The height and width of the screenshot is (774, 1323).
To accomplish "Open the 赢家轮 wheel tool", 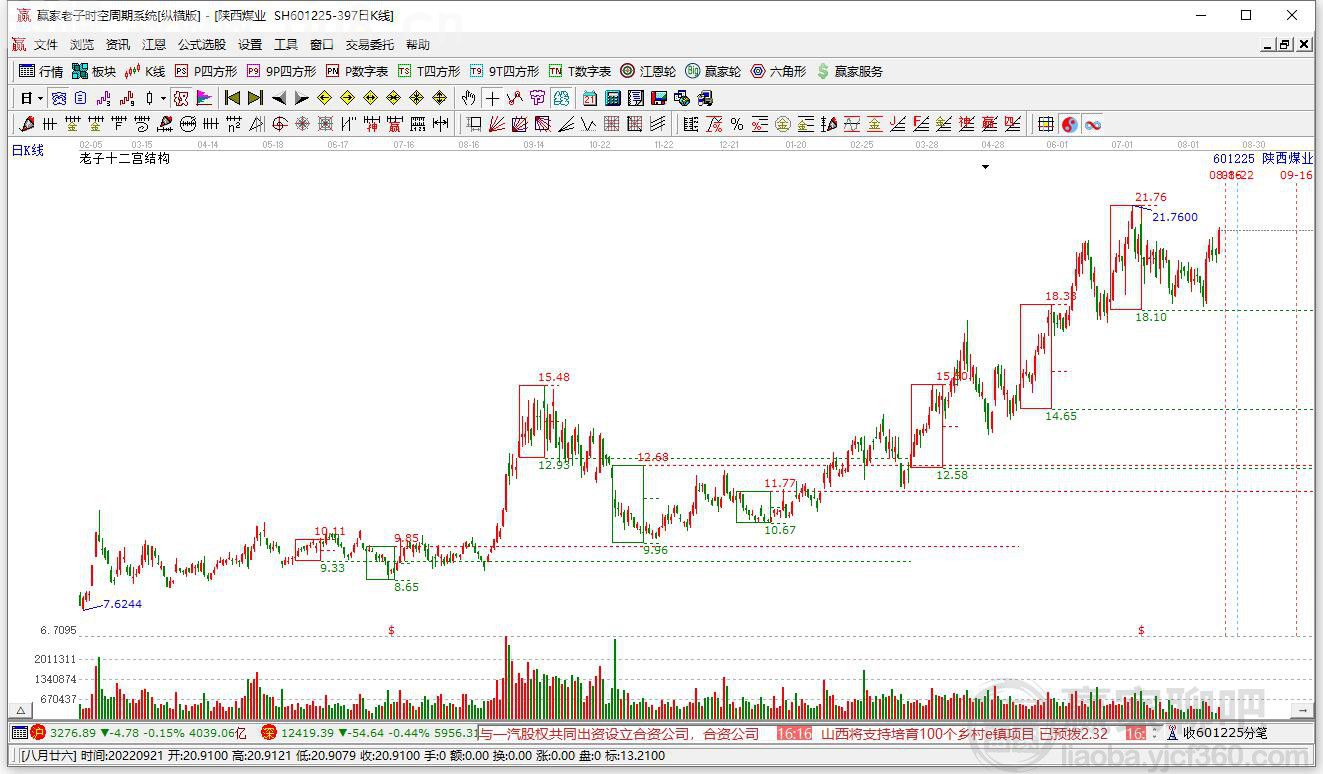I will point(713,71).
